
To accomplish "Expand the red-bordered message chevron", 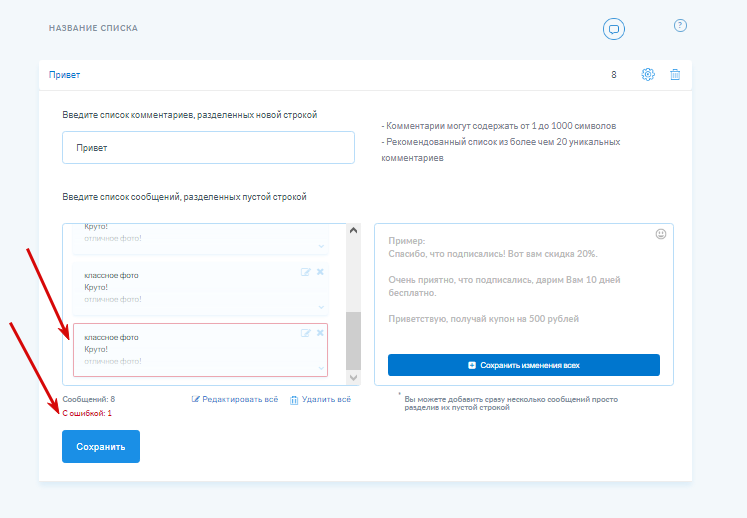I will click(x=321, y=368).
